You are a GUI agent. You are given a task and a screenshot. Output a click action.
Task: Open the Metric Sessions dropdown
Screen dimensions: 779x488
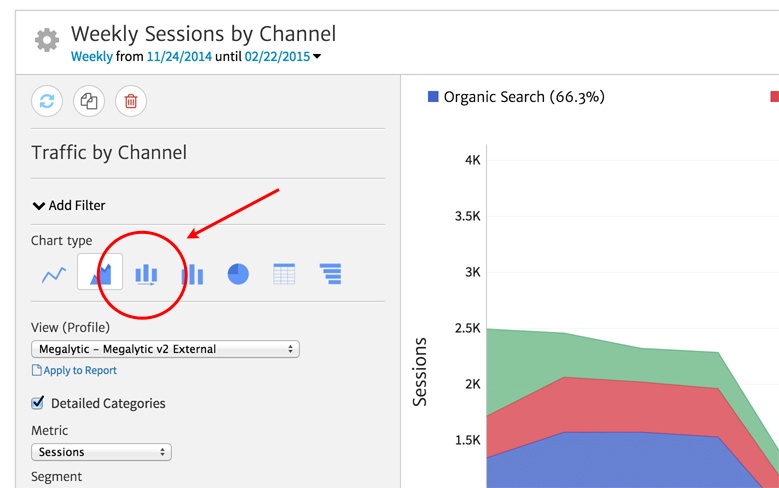(x=101, y=452)
